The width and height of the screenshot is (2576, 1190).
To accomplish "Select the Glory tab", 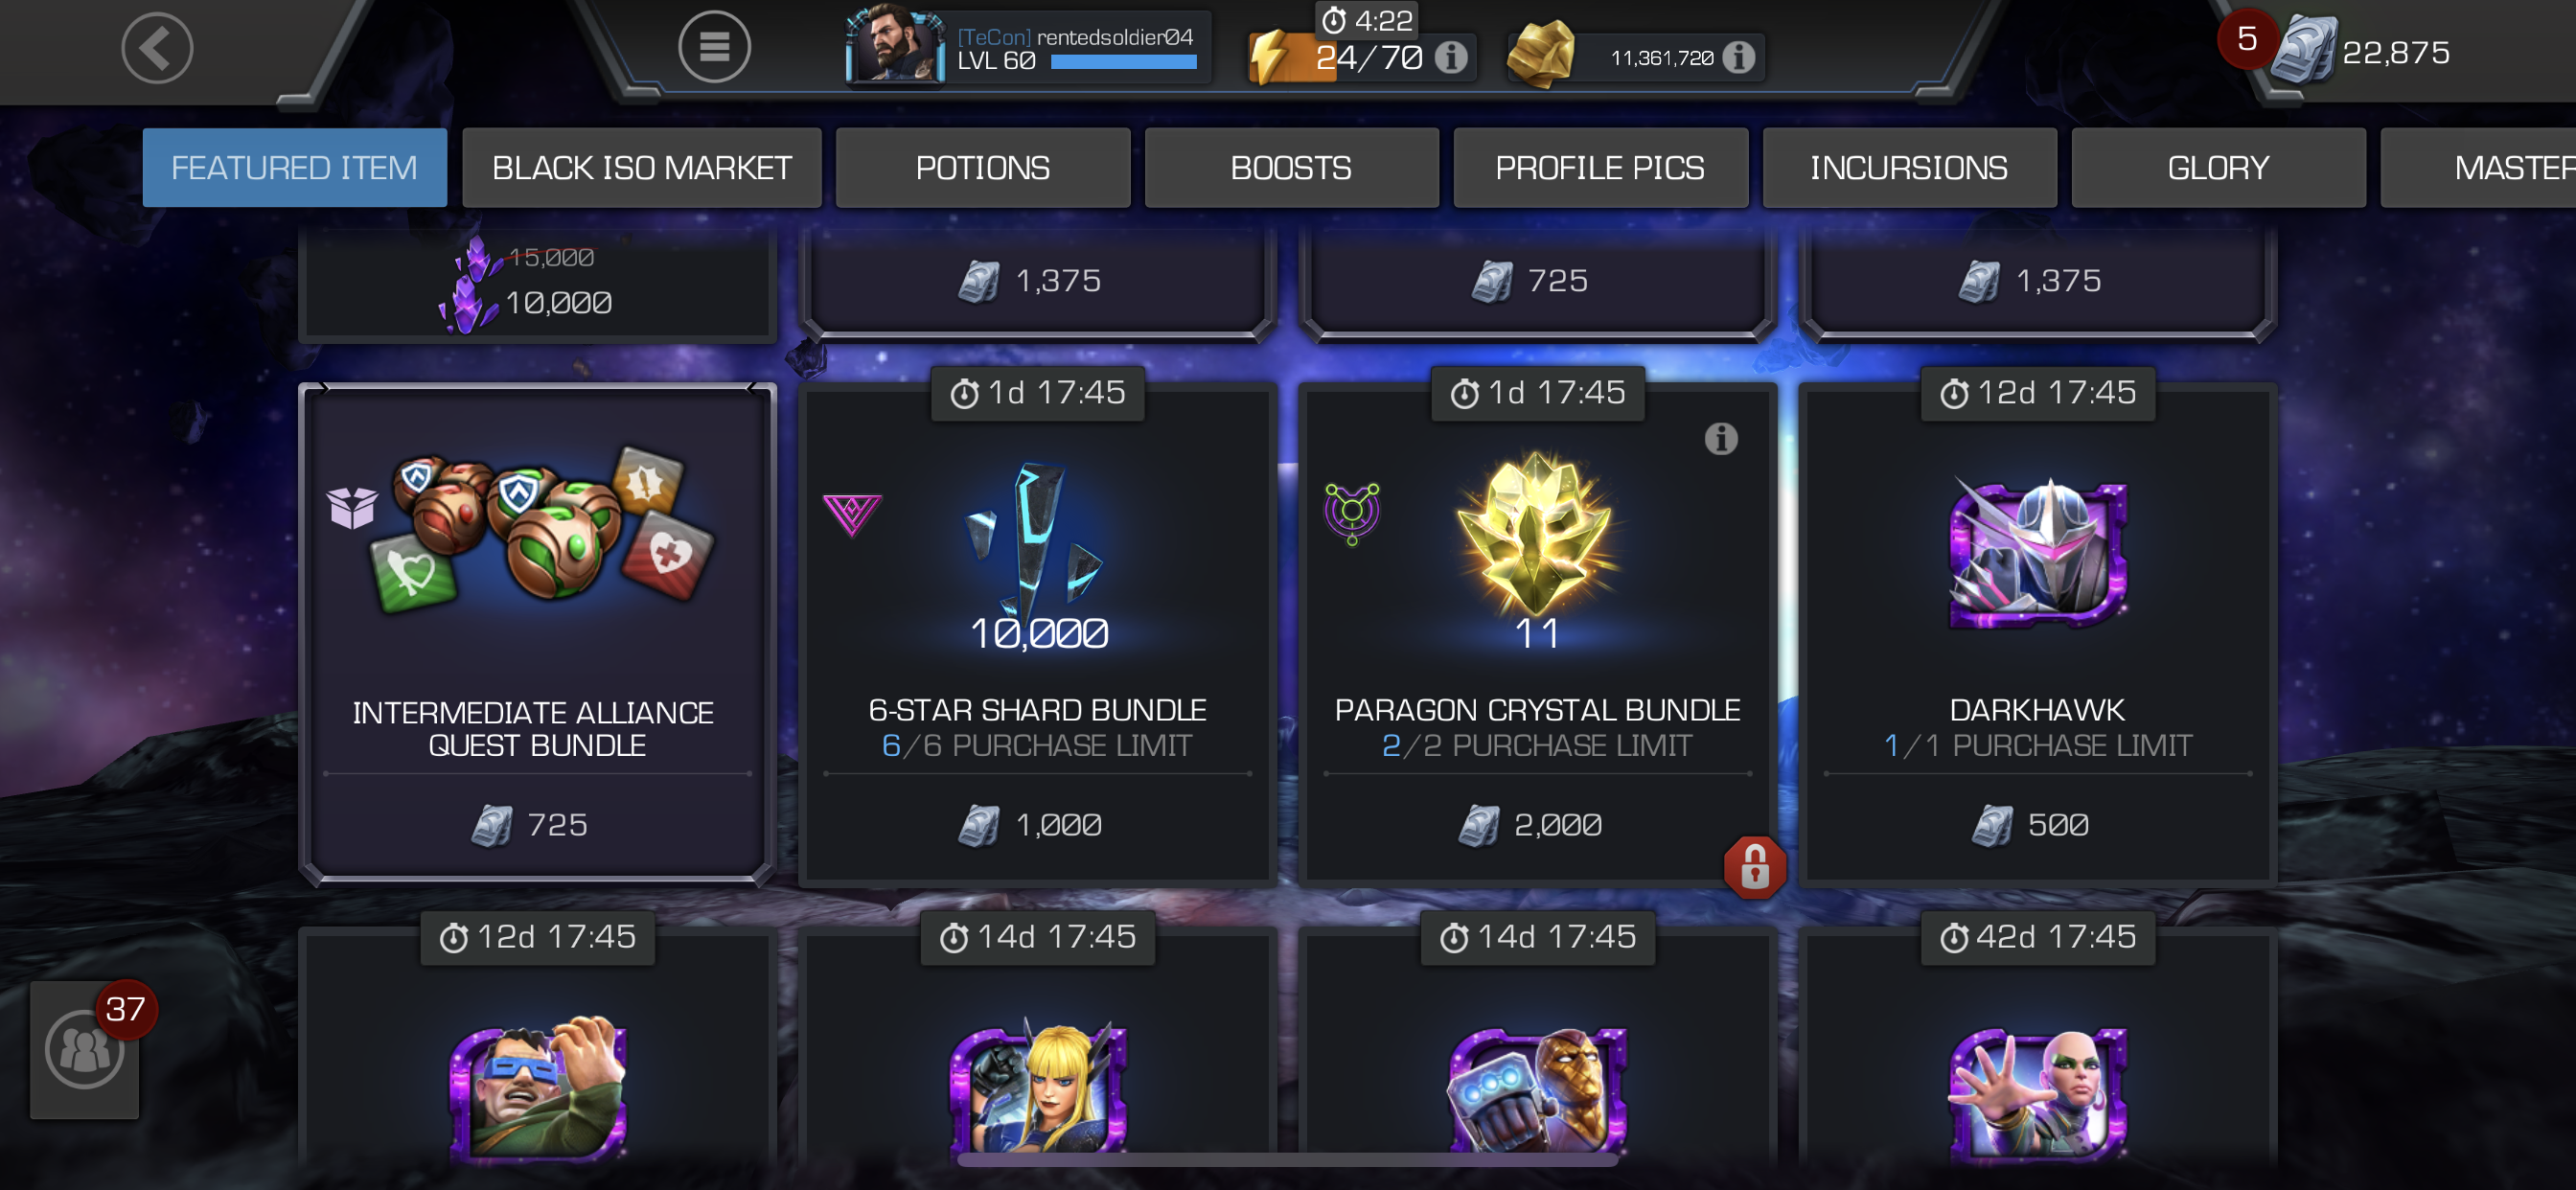I will tap(2218, 168).
